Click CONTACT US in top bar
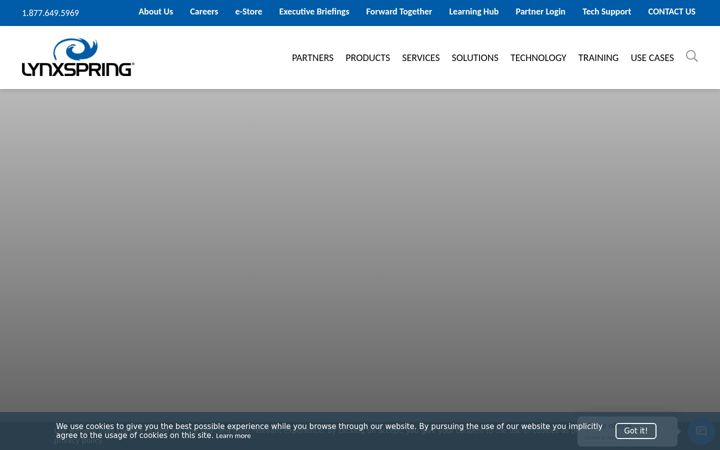This screenshot has height=450, width=720. (x=672, y=12)
